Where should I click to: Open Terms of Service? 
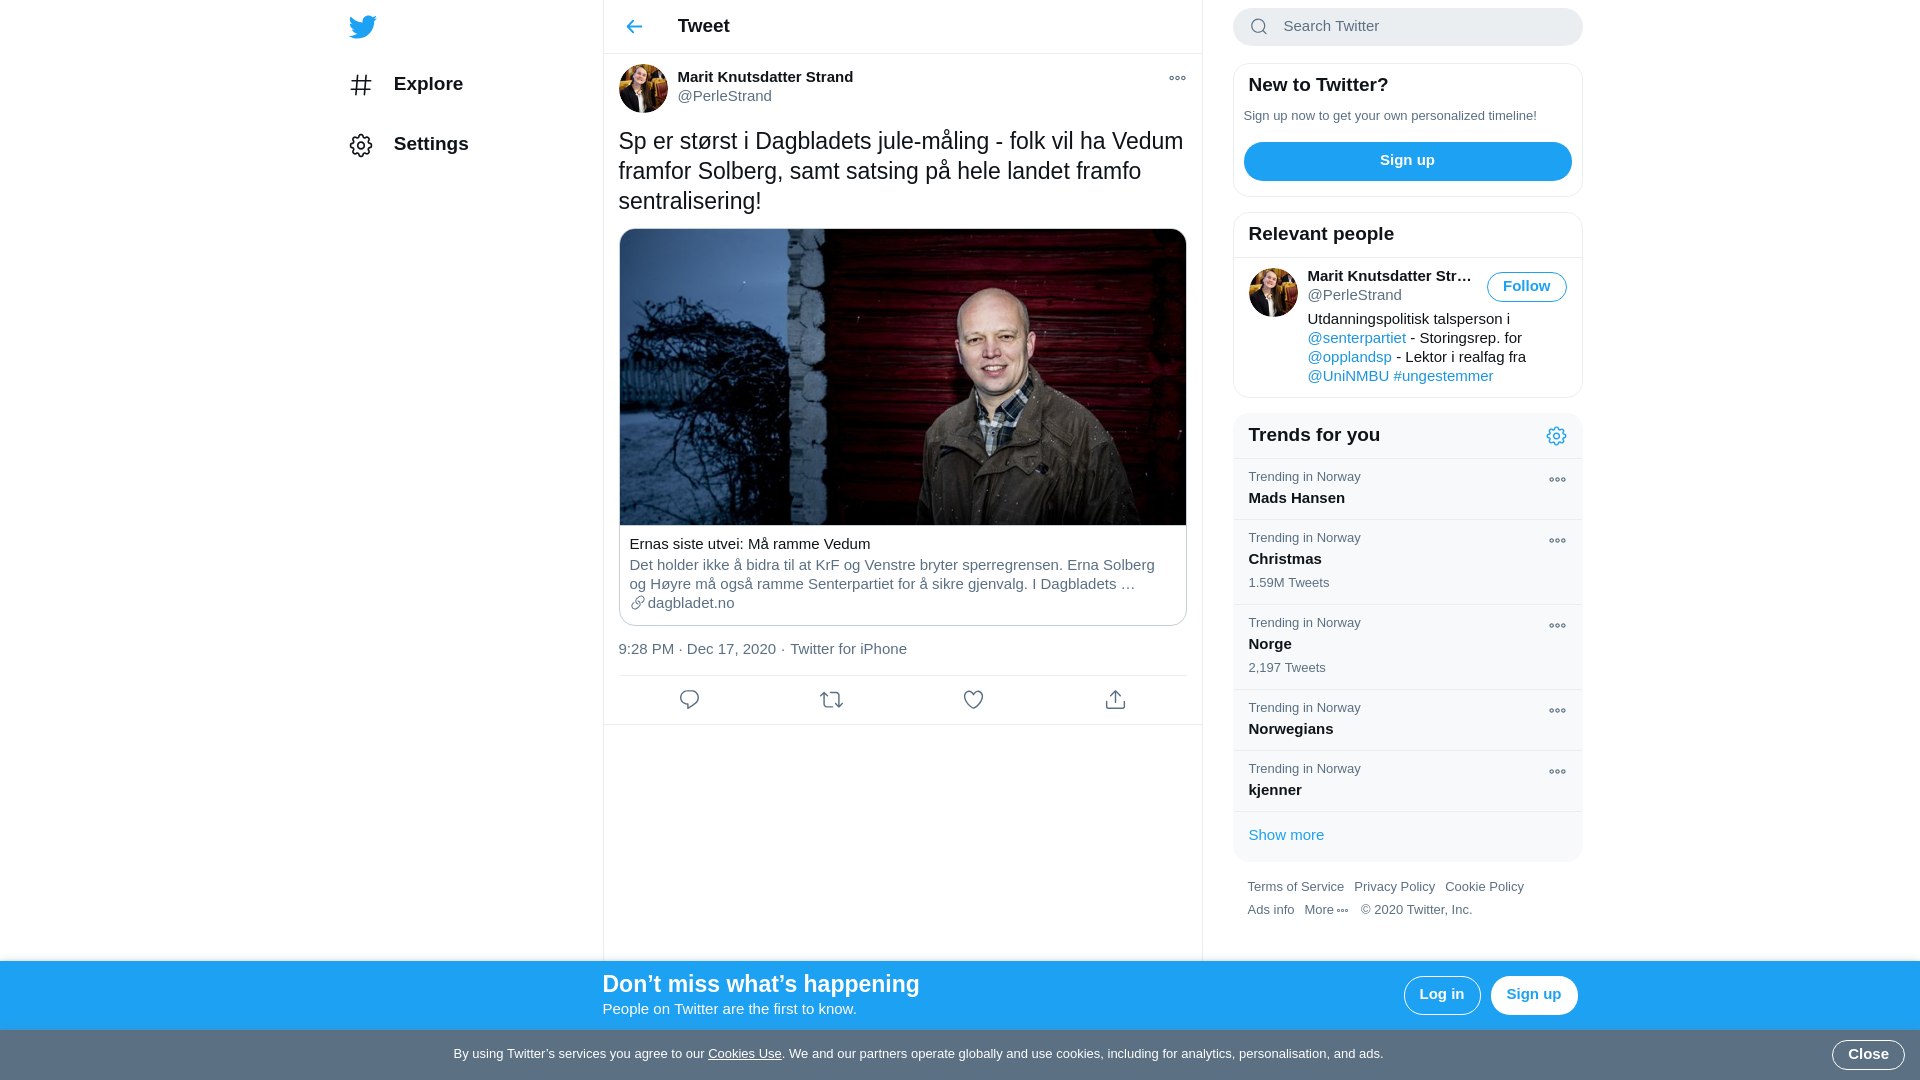(x=1295, y=887)
